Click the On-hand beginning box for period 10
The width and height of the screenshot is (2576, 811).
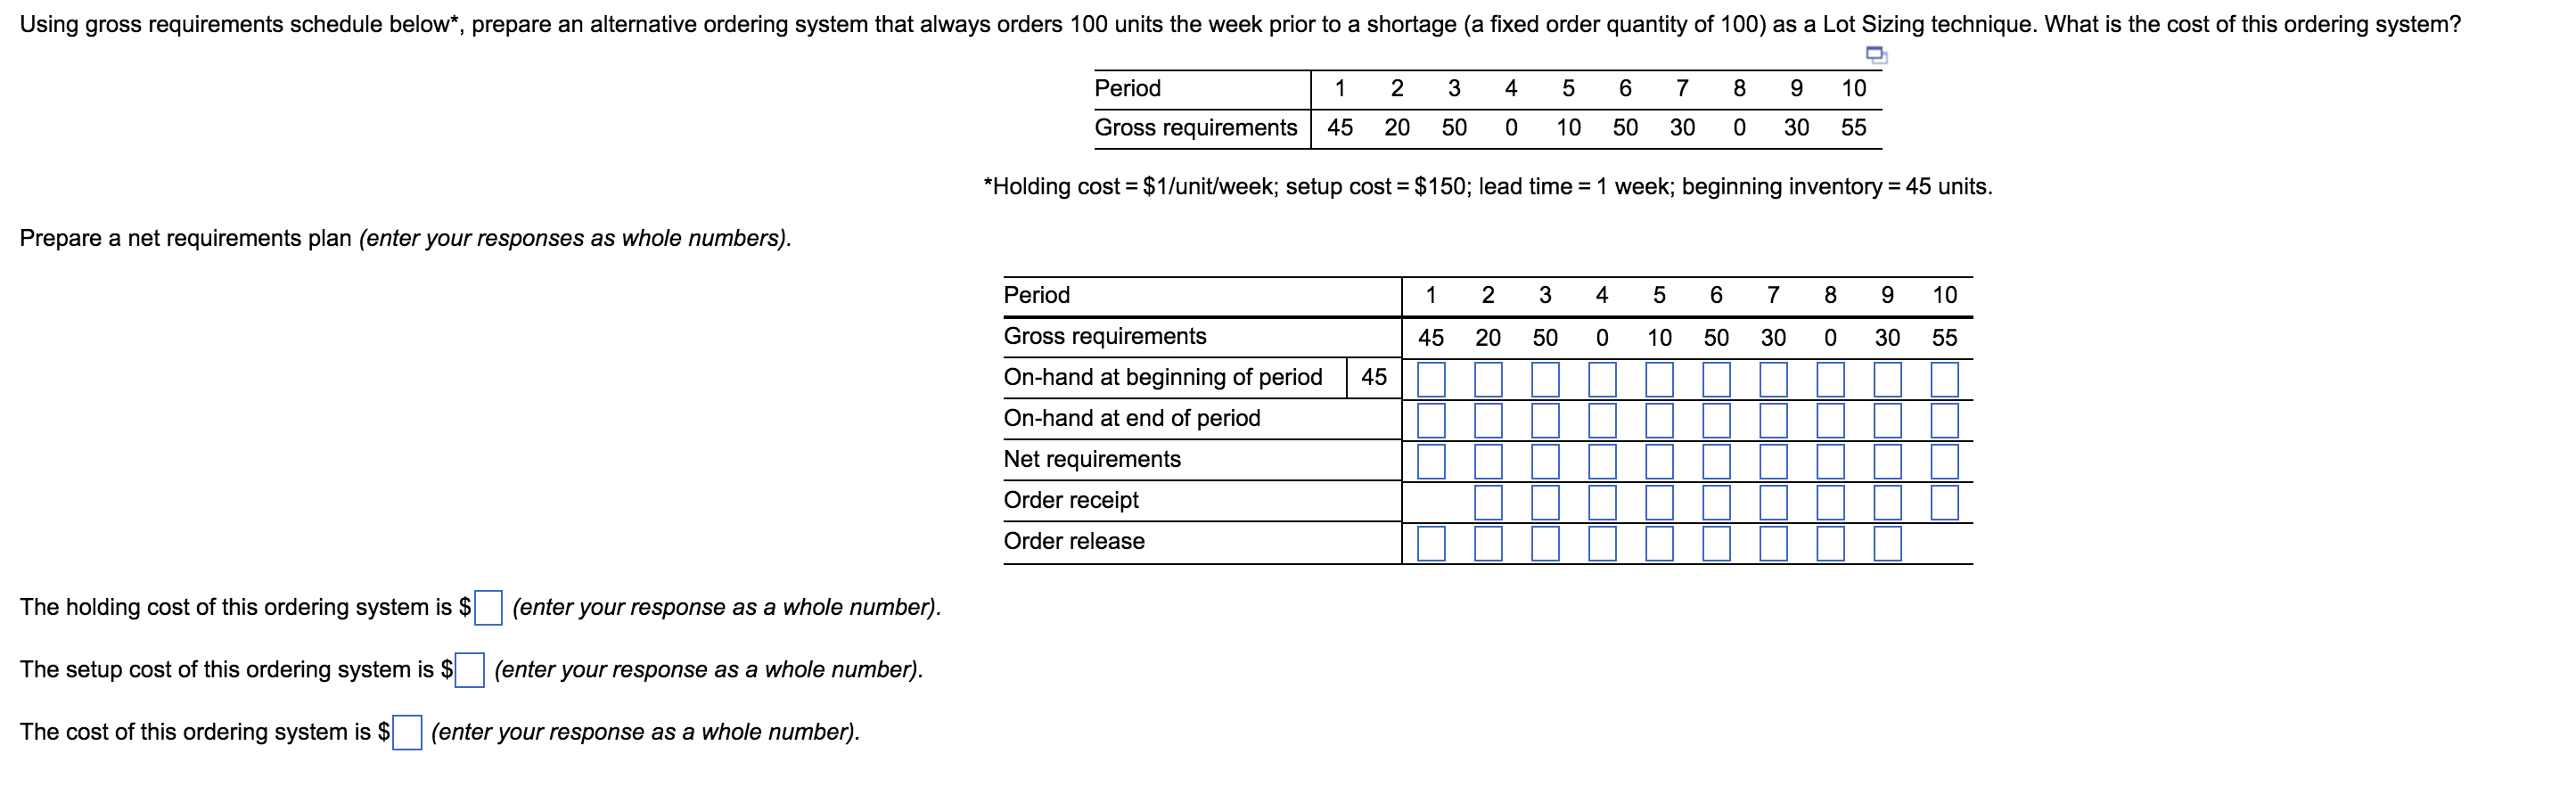pos(1943,378)
